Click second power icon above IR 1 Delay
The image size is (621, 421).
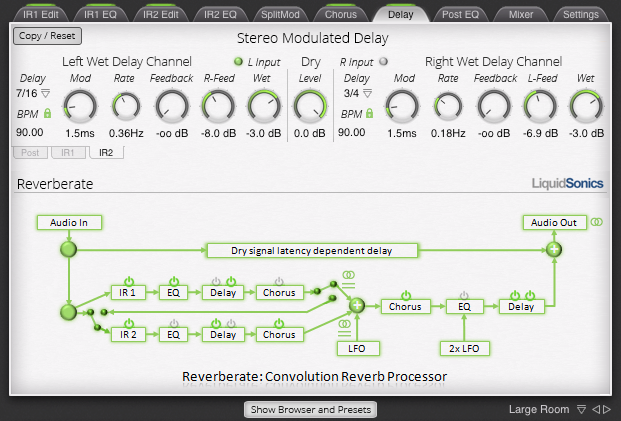[x=231, y=281]
